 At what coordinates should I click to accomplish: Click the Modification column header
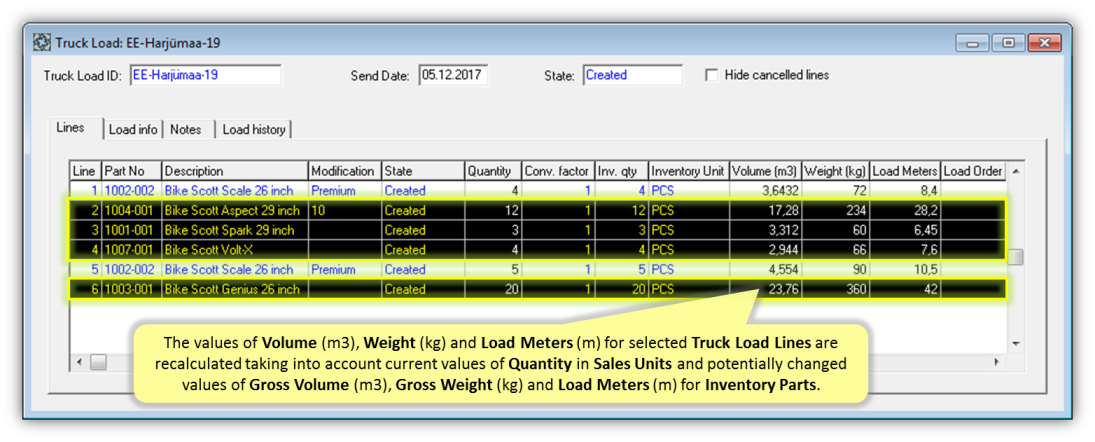click(x=345, y=171)
